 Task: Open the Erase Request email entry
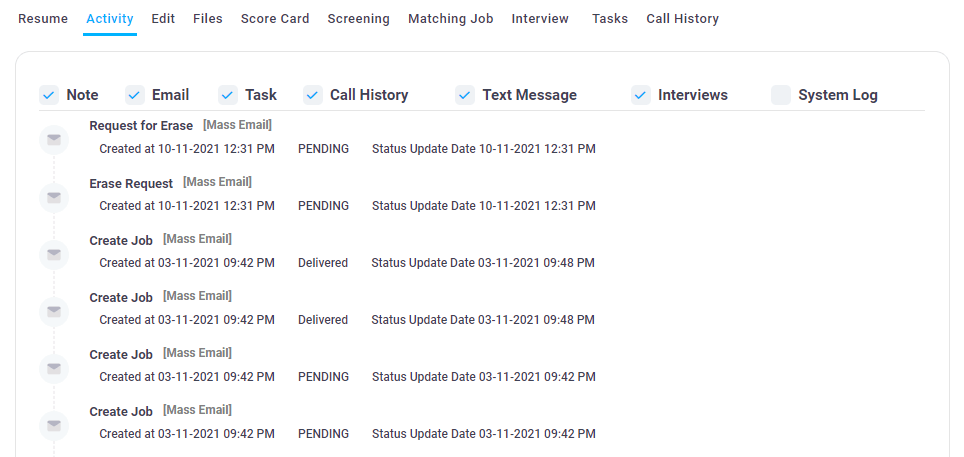click(131, 183)
